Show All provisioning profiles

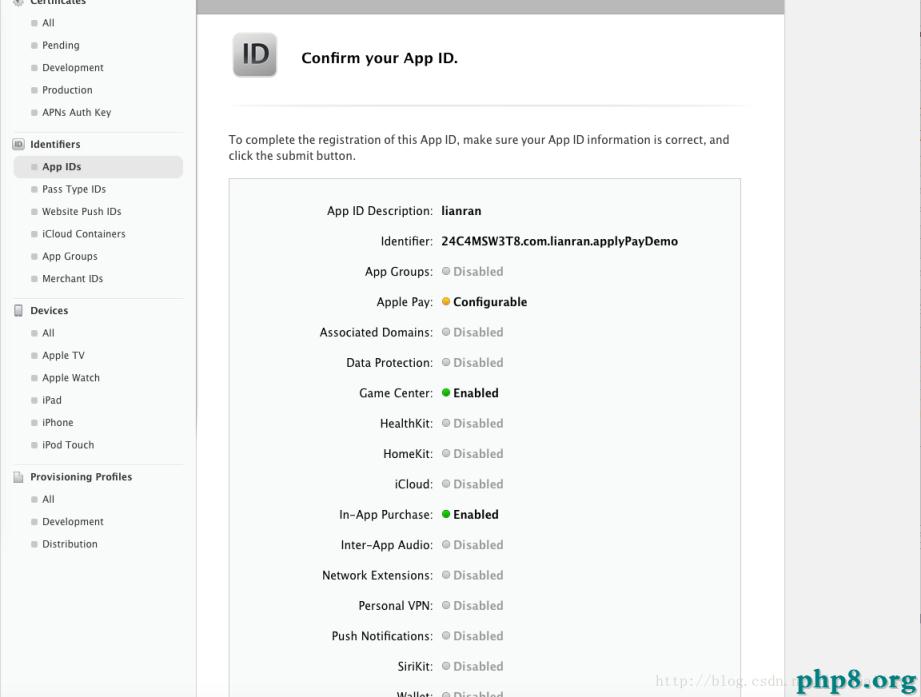tap(48, 499)
